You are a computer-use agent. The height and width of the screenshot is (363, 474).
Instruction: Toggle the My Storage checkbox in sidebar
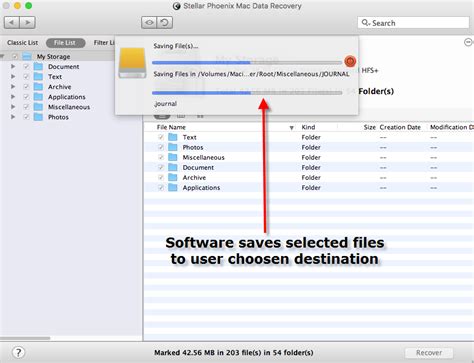(15, 56)
